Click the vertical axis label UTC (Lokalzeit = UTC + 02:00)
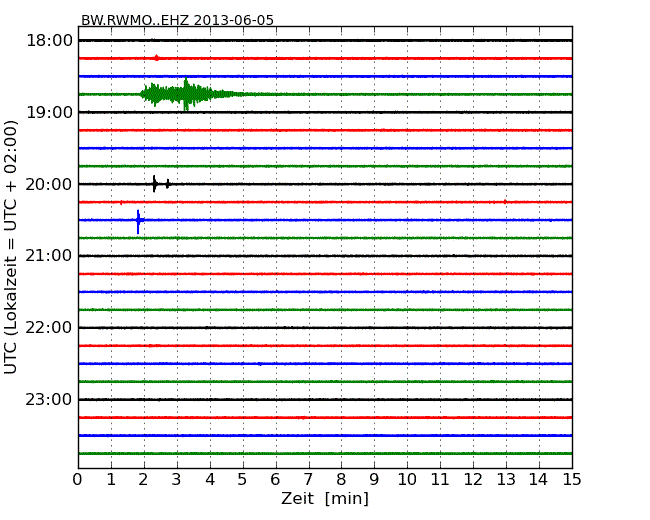650x520 pixels. (x=11, y=247)
